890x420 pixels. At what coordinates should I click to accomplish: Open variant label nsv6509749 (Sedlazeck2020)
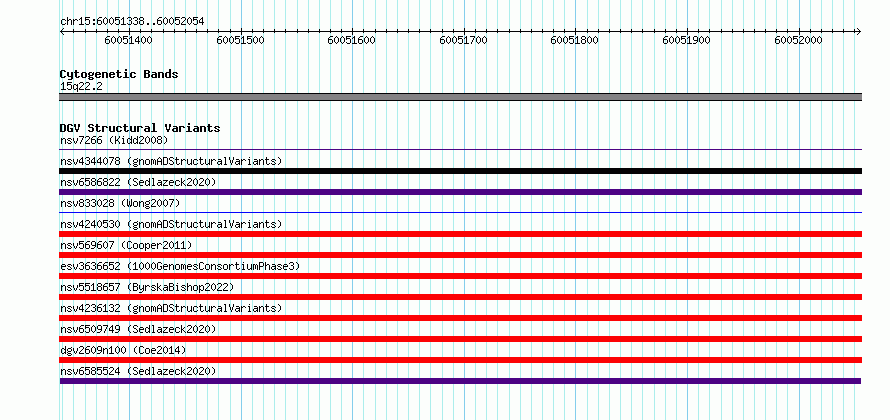click(x=138, y=329)
